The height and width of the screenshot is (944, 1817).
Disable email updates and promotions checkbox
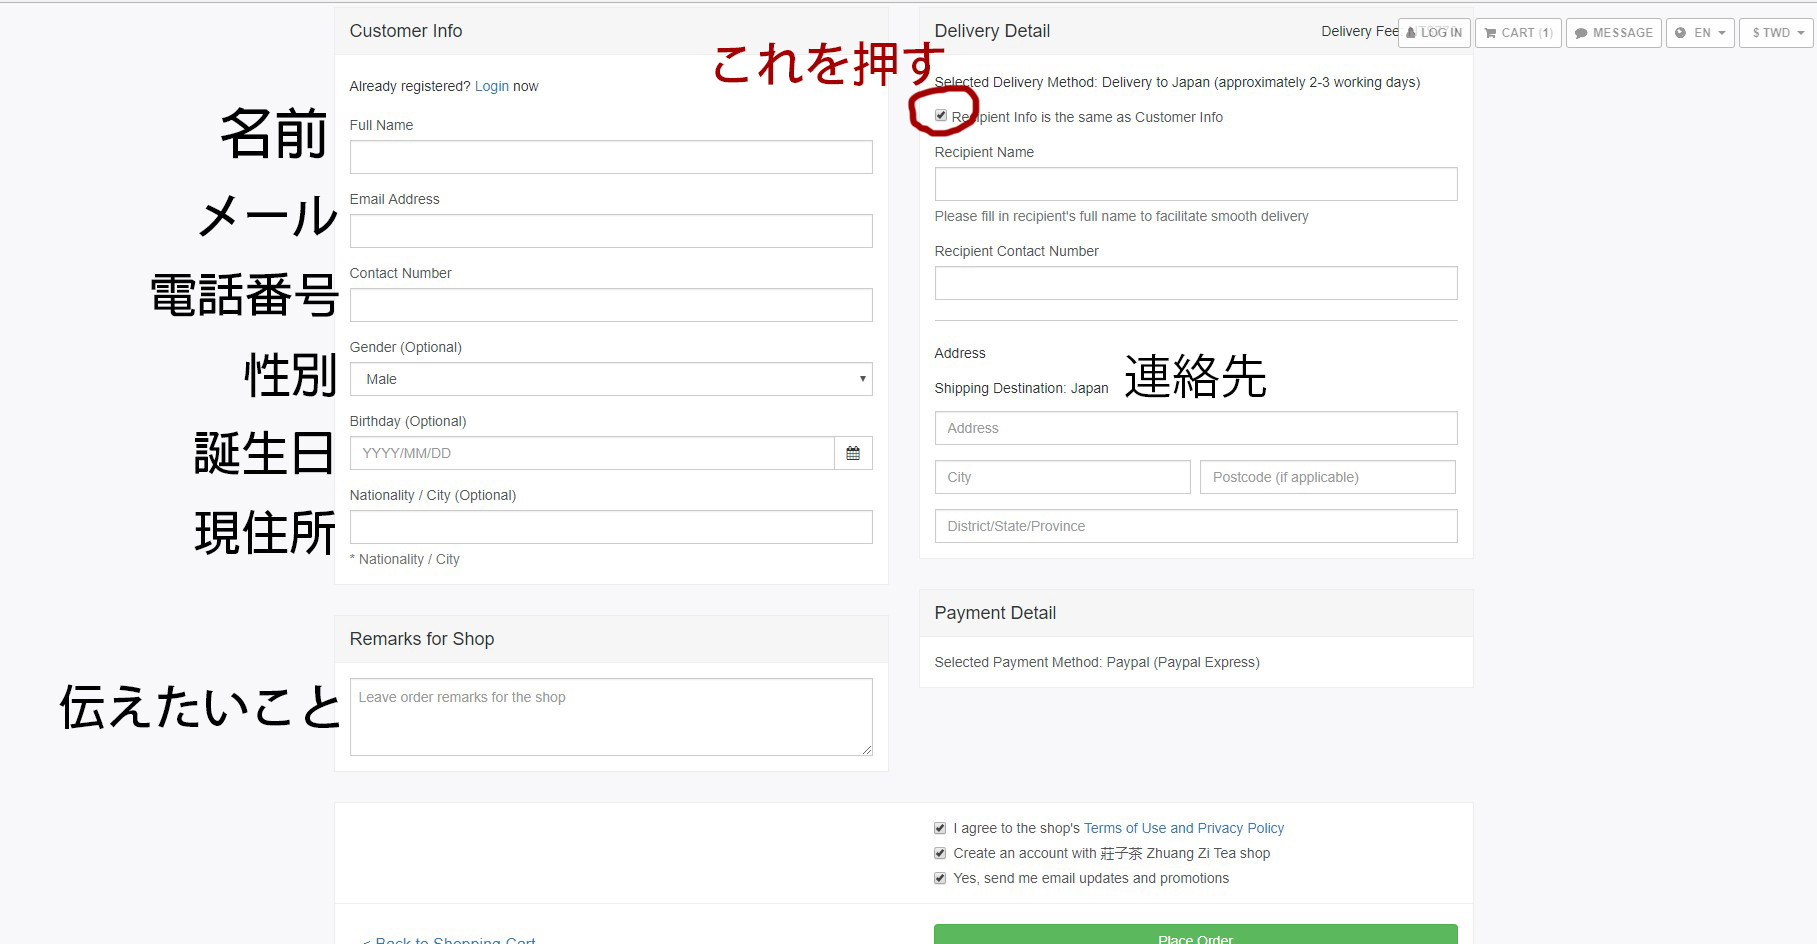(940, 878)
